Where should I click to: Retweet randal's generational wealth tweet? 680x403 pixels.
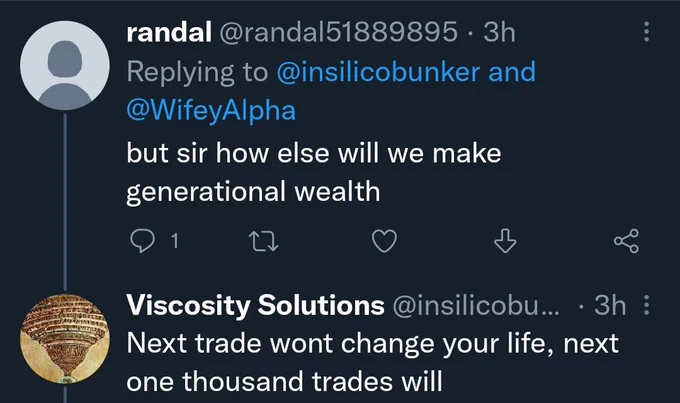click(263, 241)
